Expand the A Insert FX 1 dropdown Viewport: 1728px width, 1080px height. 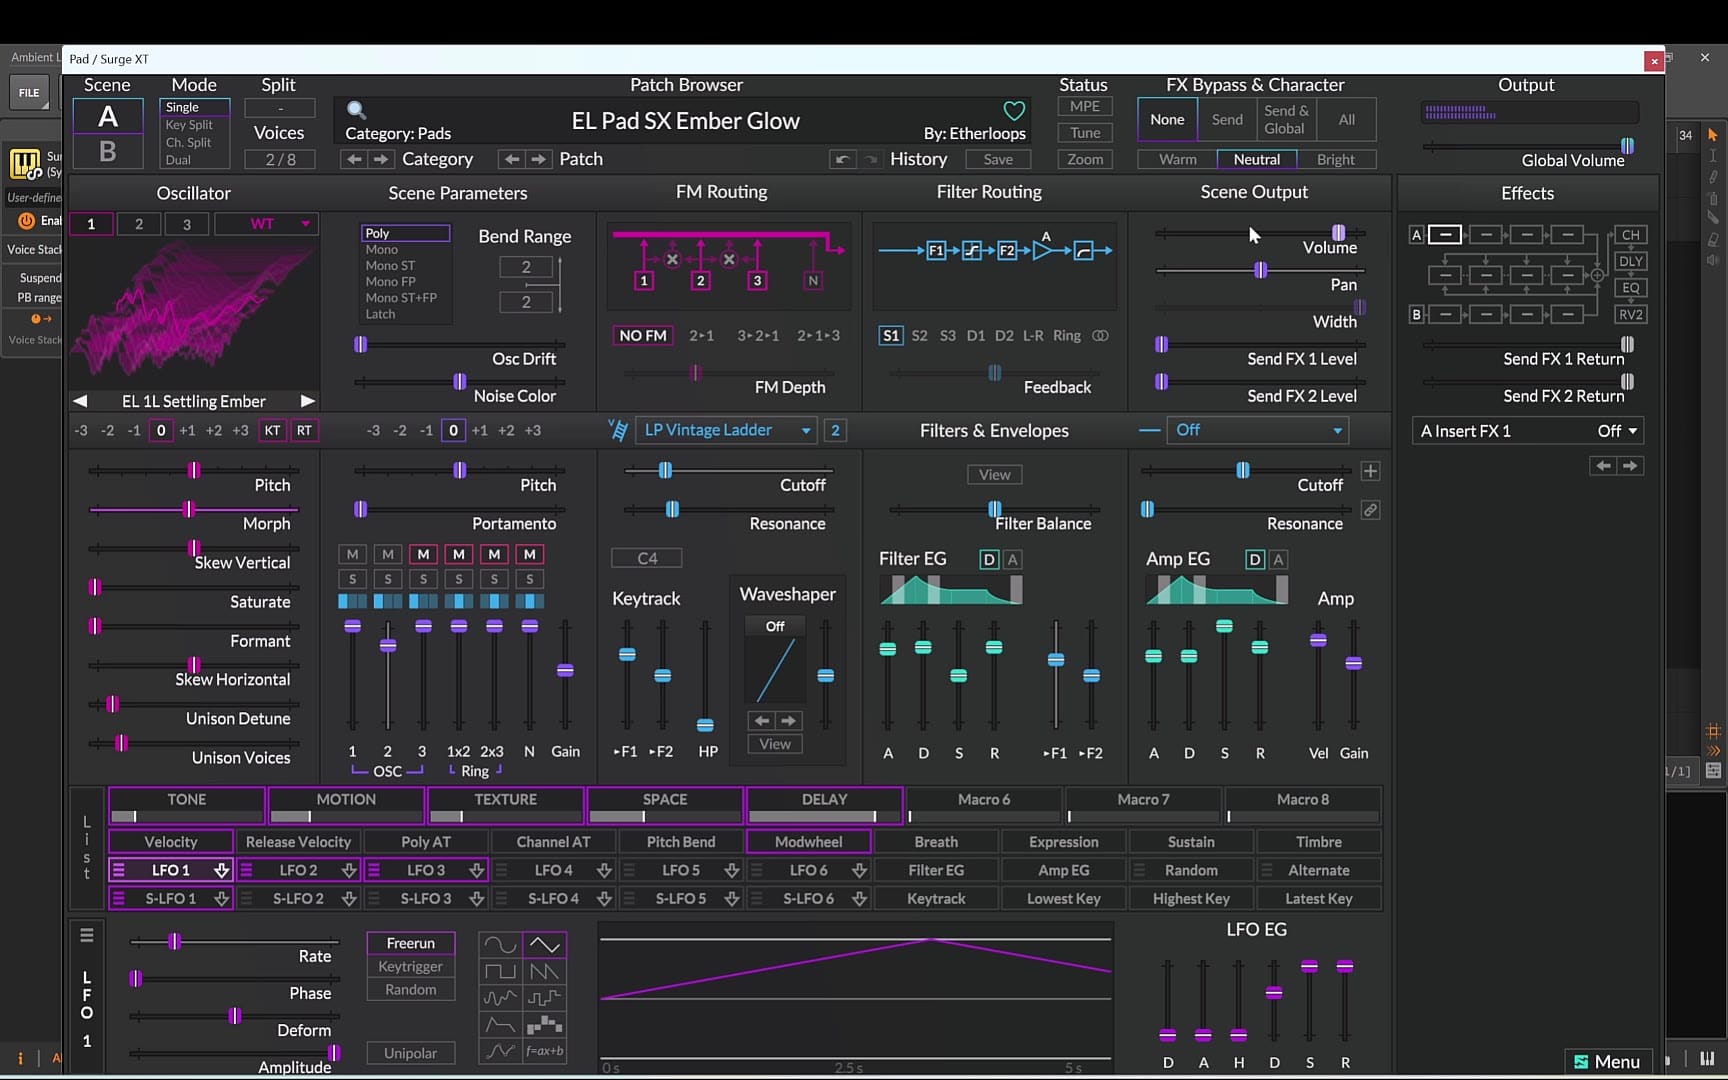click(1527, 431)
